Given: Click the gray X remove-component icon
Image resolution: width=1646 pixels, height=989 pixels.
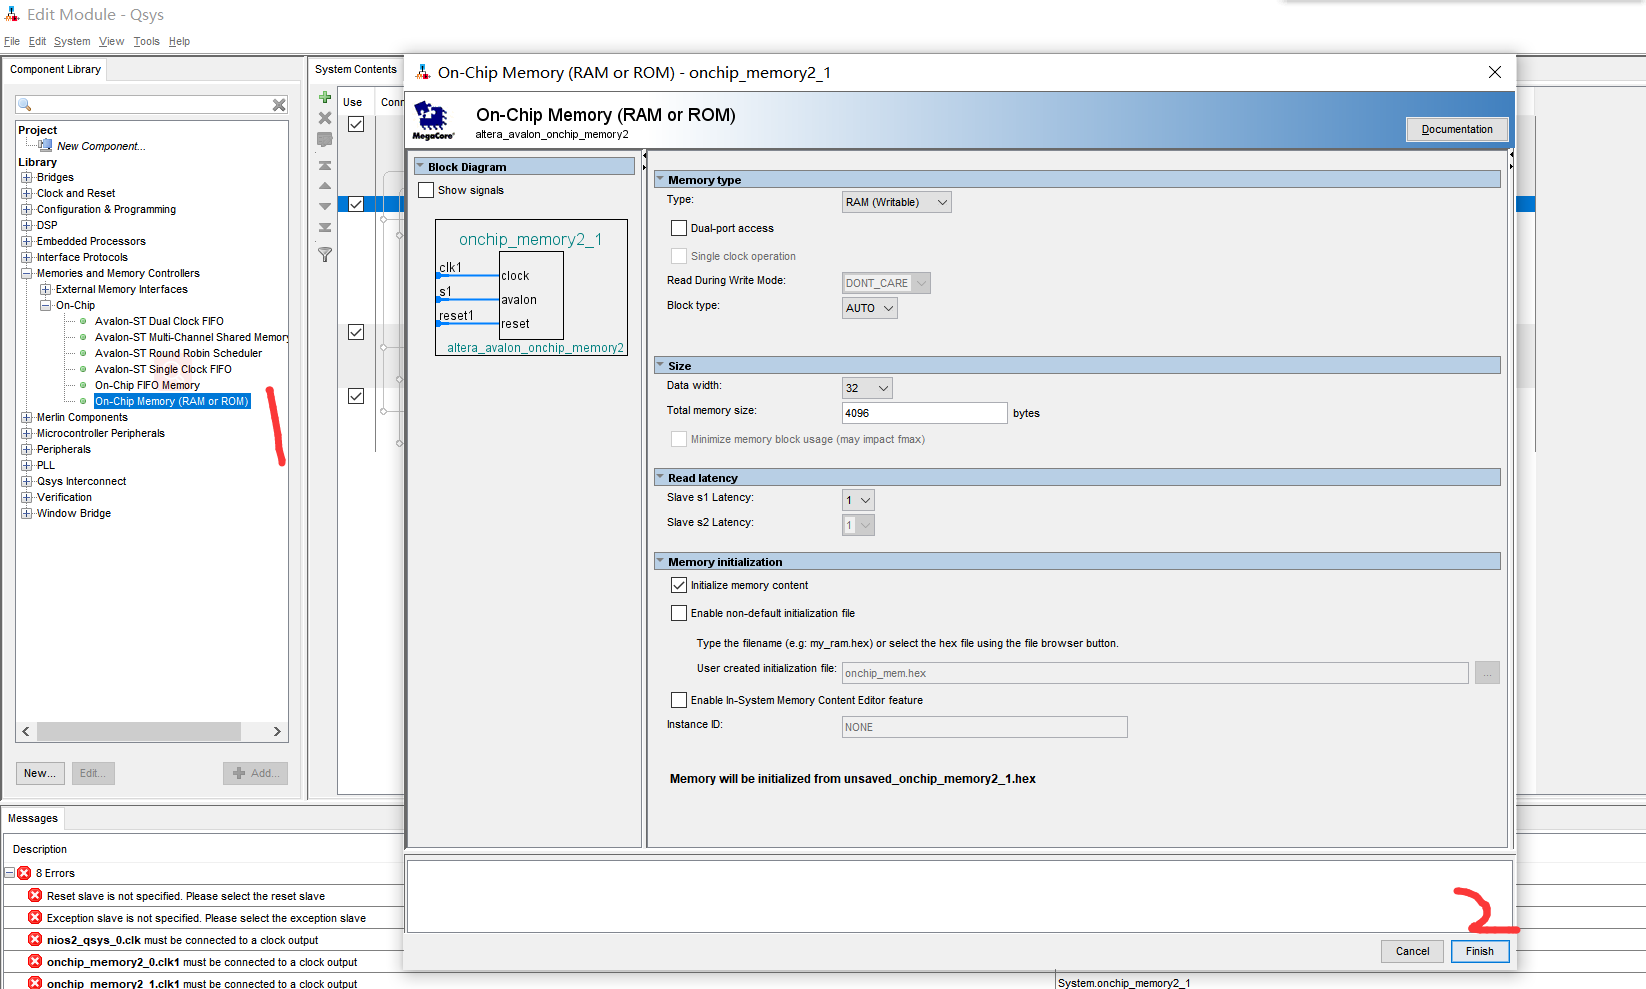Looking at the screenshot, I should (325, 118).
